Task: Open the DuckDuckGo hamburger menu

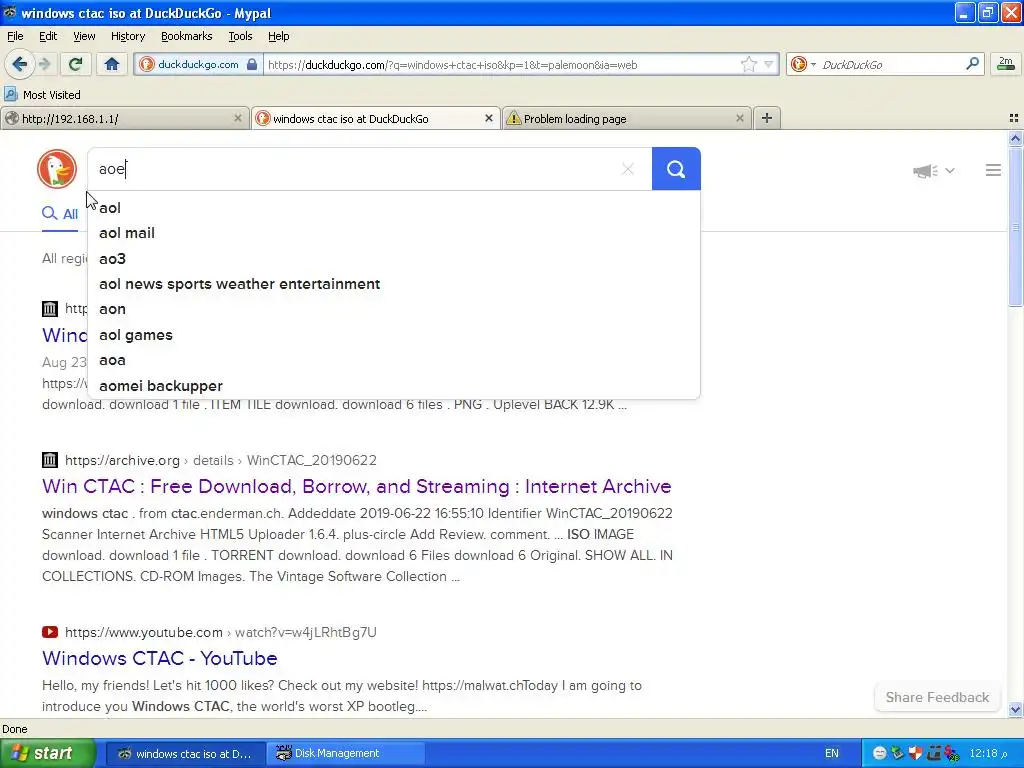Action: click(x=993, y=170)
